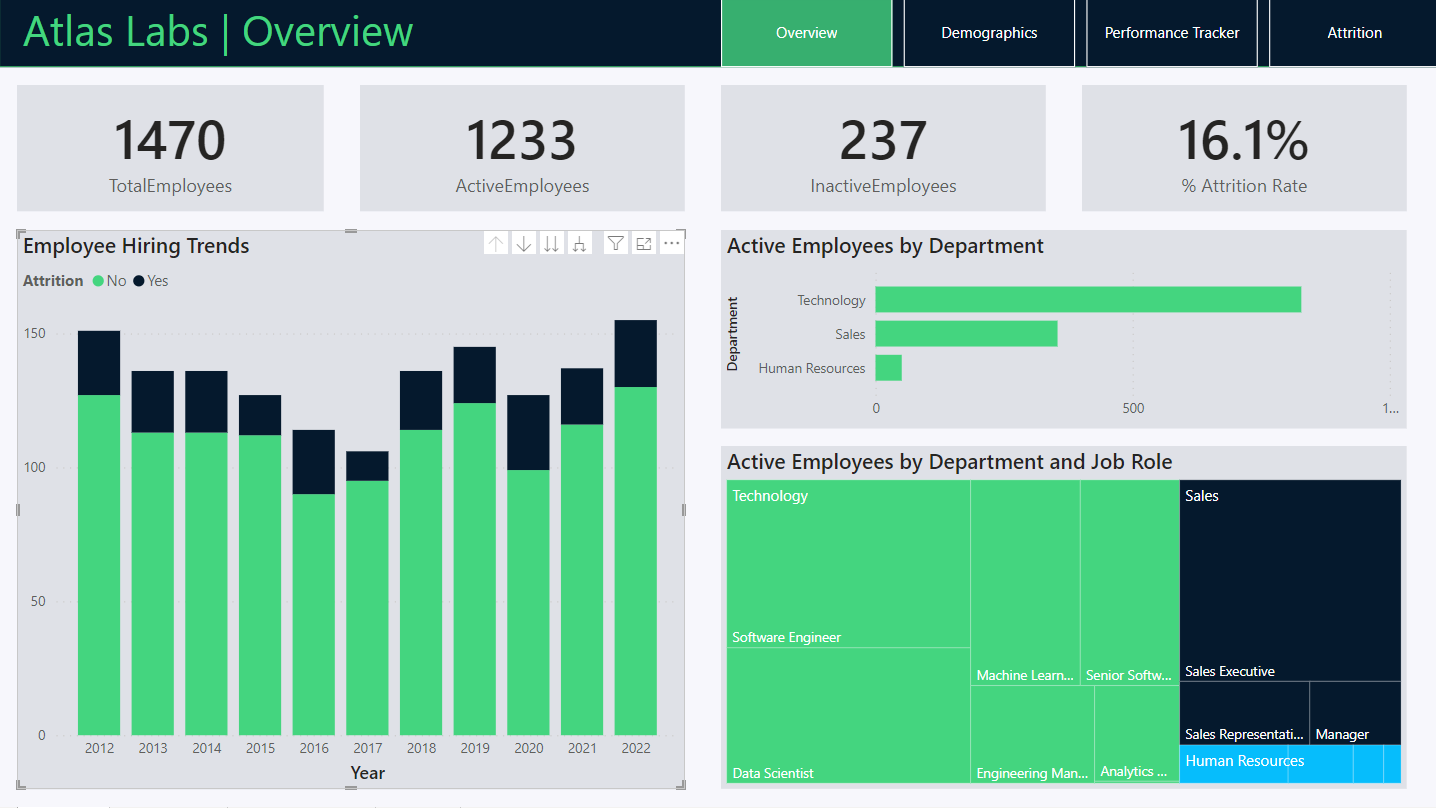
Task: Click the drill up arrow icon
Action: pos(496,244)
